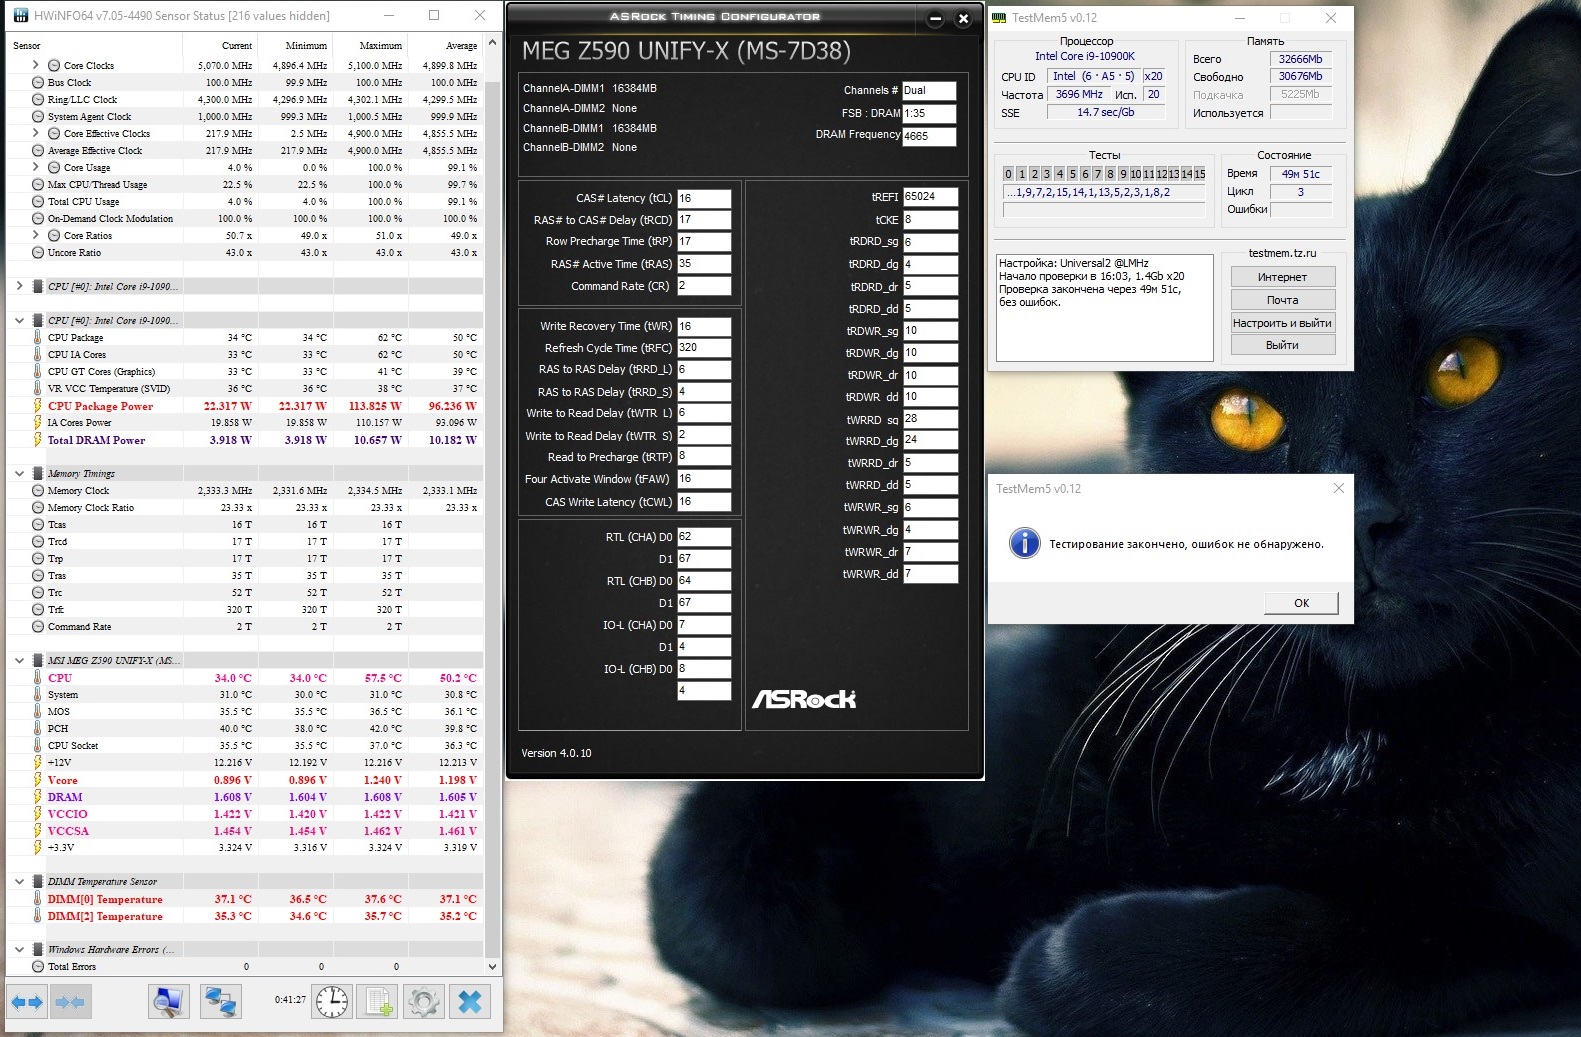Click the Four Activate Window (tFAW) field
1581x1037 pixels.
[704, 479]
